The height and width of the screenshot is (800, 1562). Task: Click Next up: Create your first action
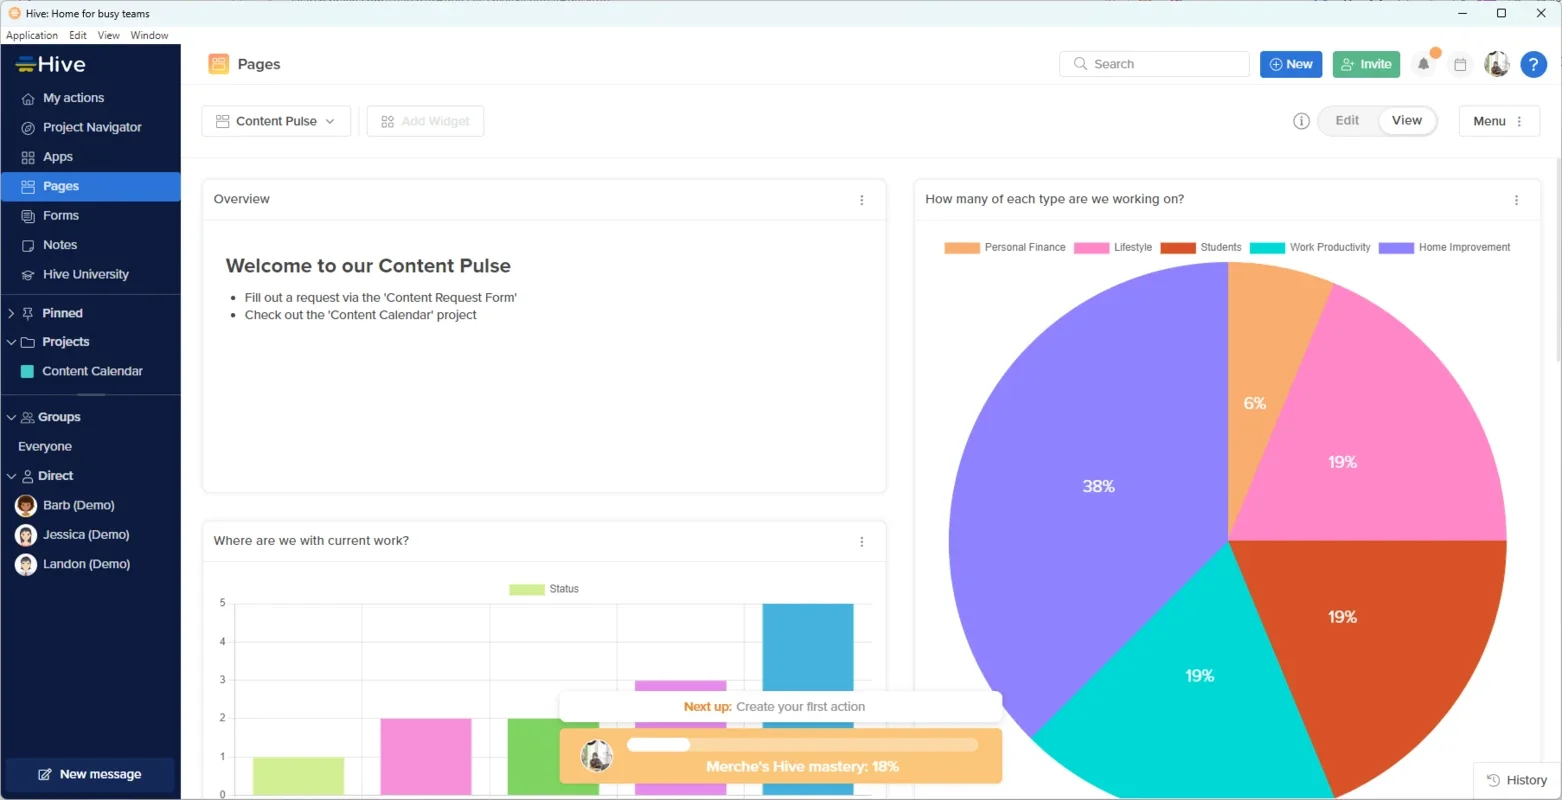pyautogui.click(x=781, y=706)
